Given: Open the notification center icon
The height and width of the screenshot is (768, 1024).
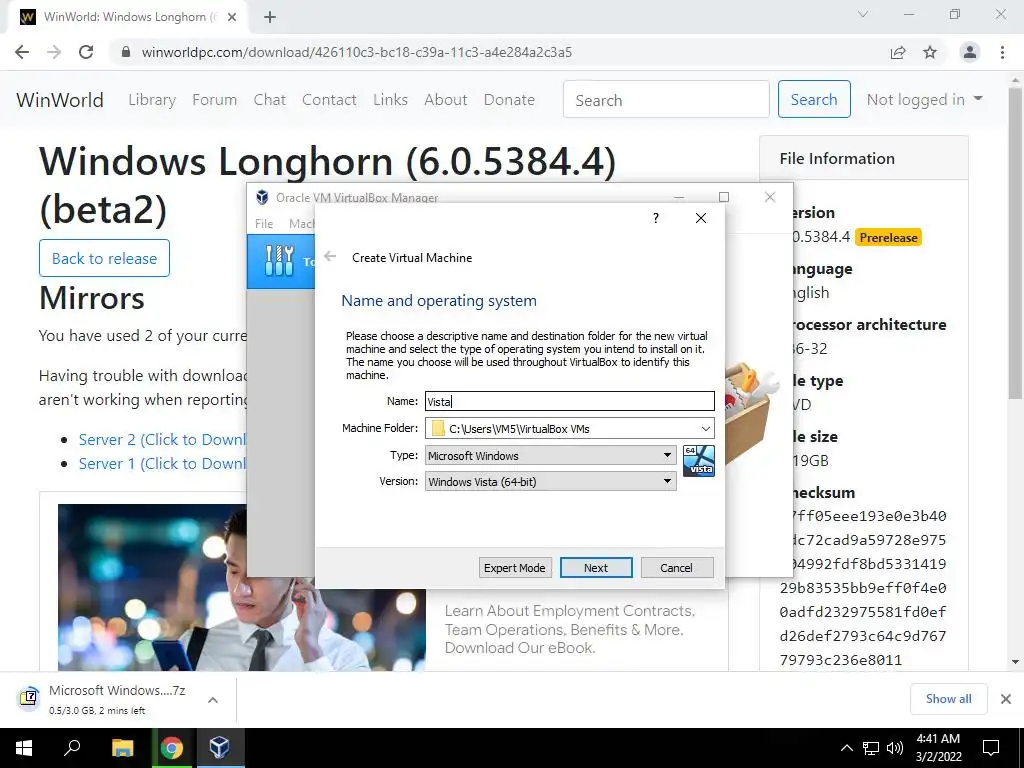Looking at the screenshot, I should (x=991, y=748).
